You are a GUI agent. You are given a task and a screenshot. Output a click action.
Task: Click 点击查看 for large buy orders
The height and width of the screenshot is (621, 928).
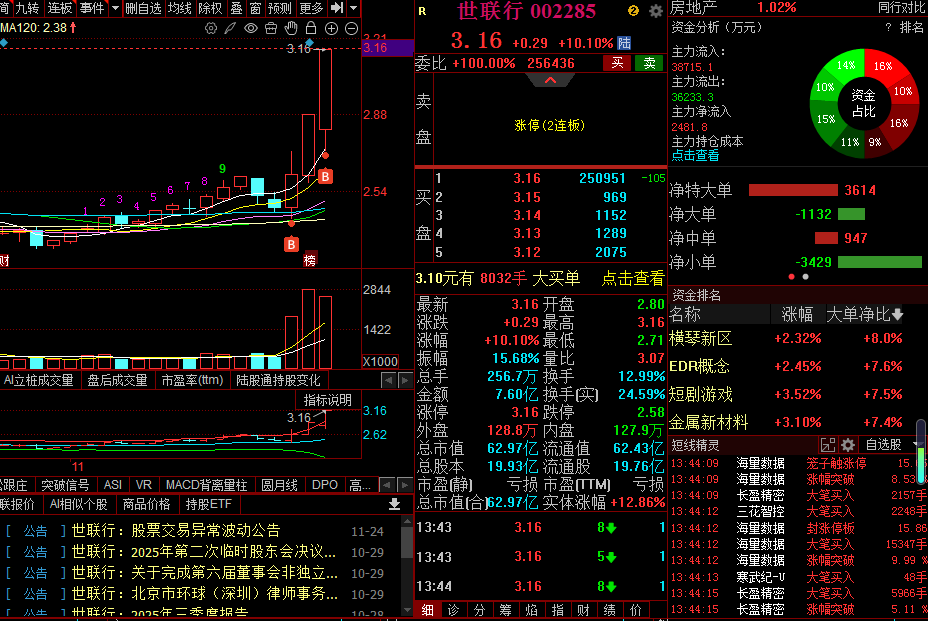tap(633, 279)
